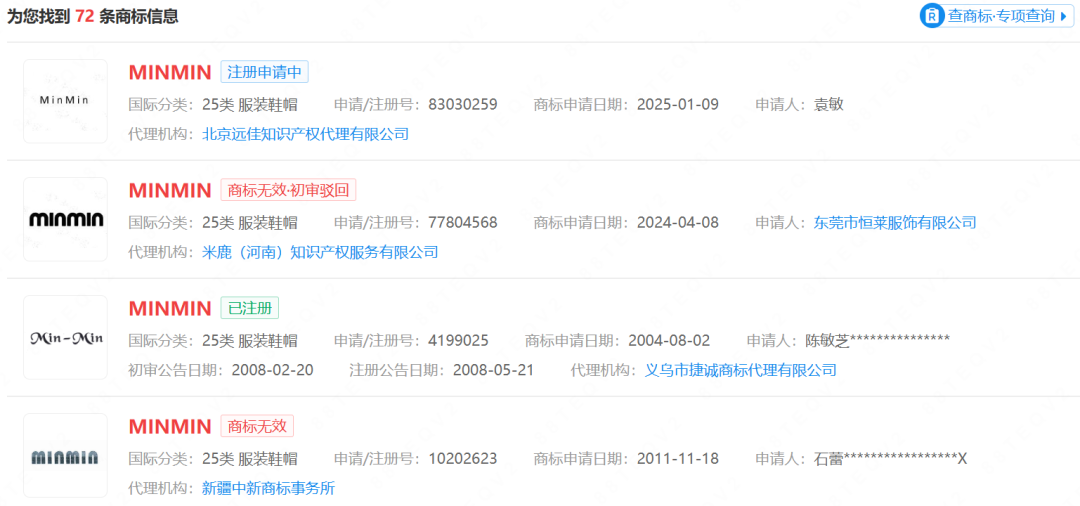Open MINMIN title with 商标无效·初审驳回 status
The image size is (1080, 506).
170,190
